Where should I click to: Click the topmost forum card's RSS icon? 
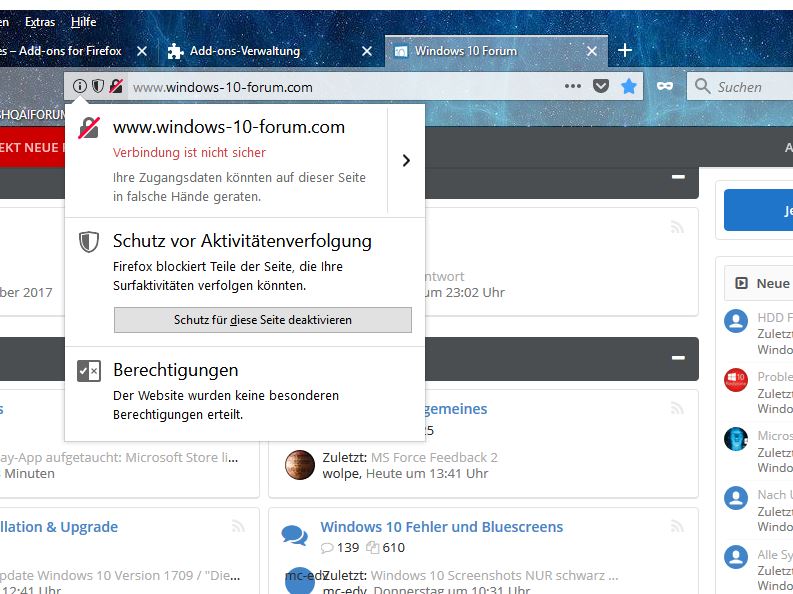(x=677, y=227)
